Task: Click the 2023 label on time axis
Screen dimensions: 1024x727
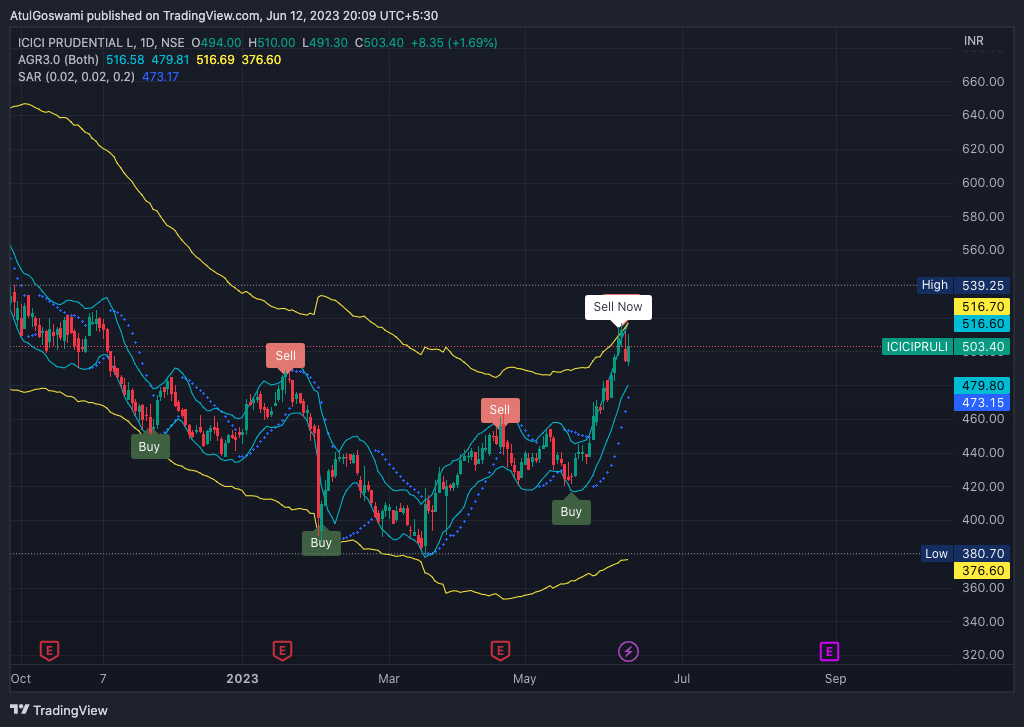Action: pyautogui.click(x=242, y=679)
